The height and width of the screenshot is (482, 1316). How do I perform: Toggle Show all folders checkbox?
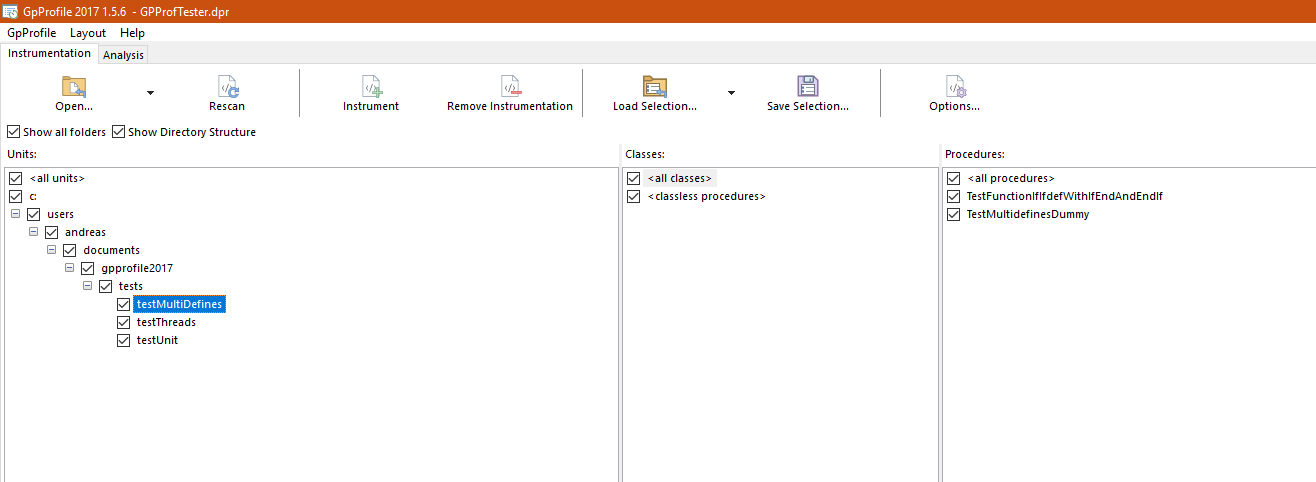pos(14,132)
